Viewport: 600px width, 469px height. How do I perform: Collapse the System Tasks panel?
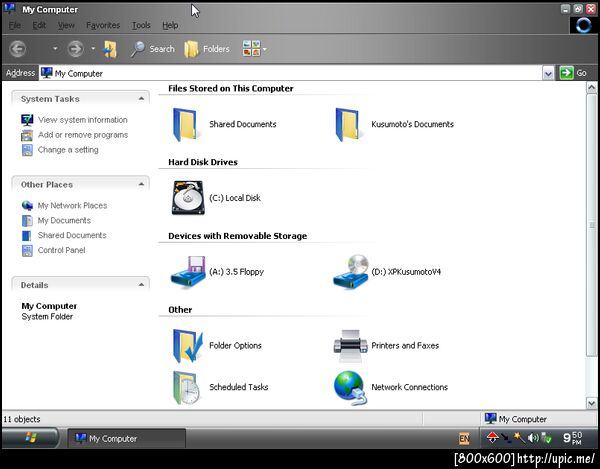(x=141, y=99)
